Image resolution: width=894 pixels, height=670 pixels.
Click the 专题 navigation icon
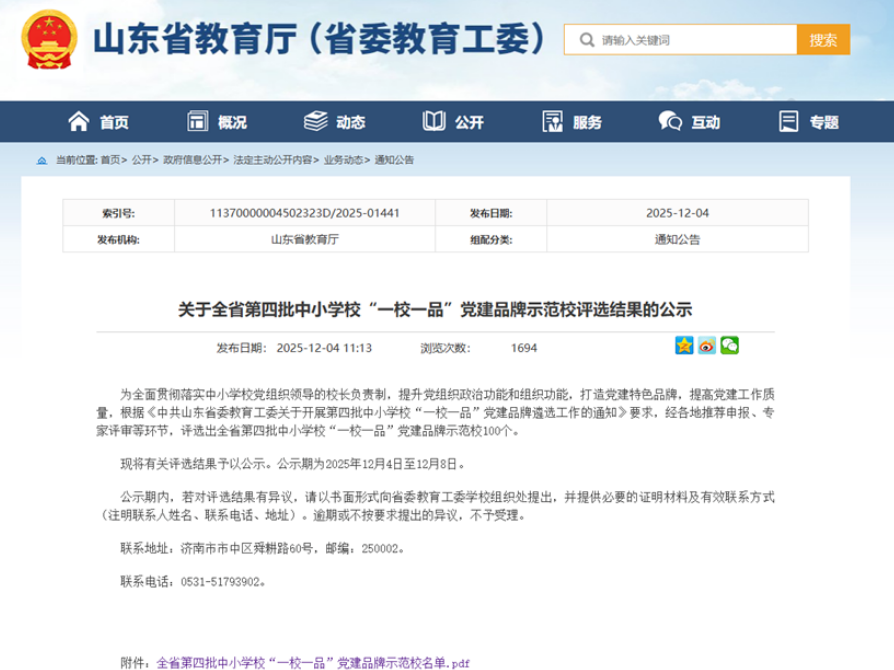(x=789, y=122)
